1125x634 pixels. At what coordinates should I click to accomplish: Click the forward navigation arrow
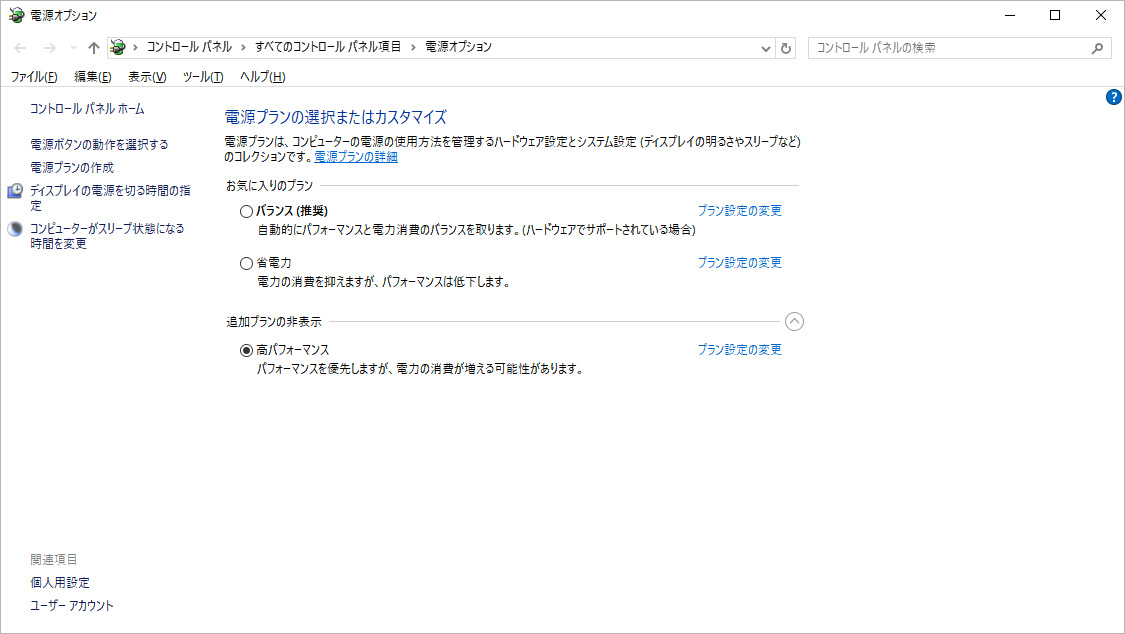(x=50, y=48)
